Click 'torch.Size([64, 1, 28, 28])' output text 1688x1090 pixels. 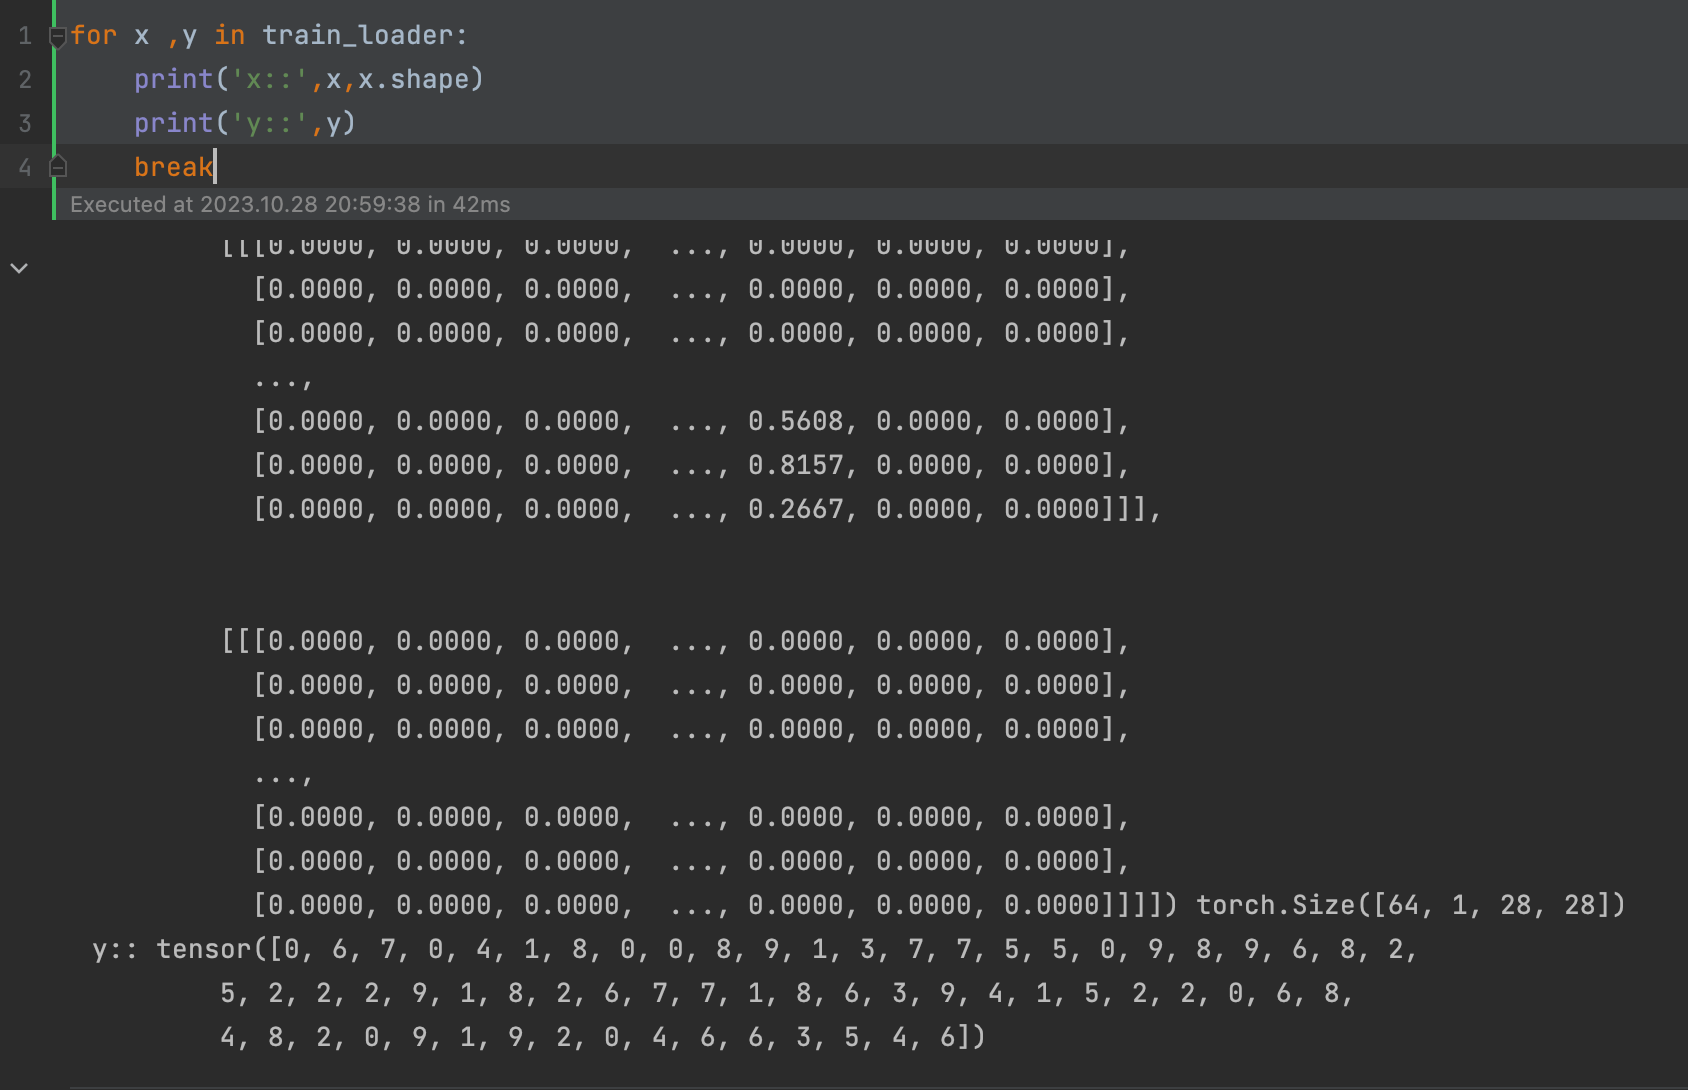click(1411, 905)
